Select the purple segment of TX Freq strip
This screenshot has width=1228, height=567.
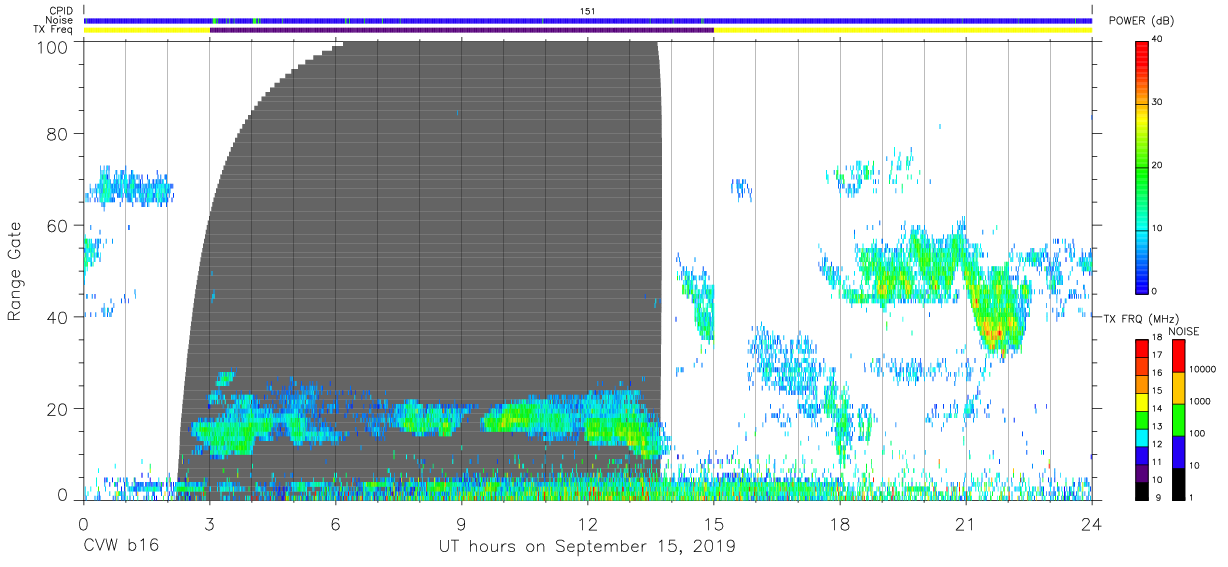tap(462, 30)
